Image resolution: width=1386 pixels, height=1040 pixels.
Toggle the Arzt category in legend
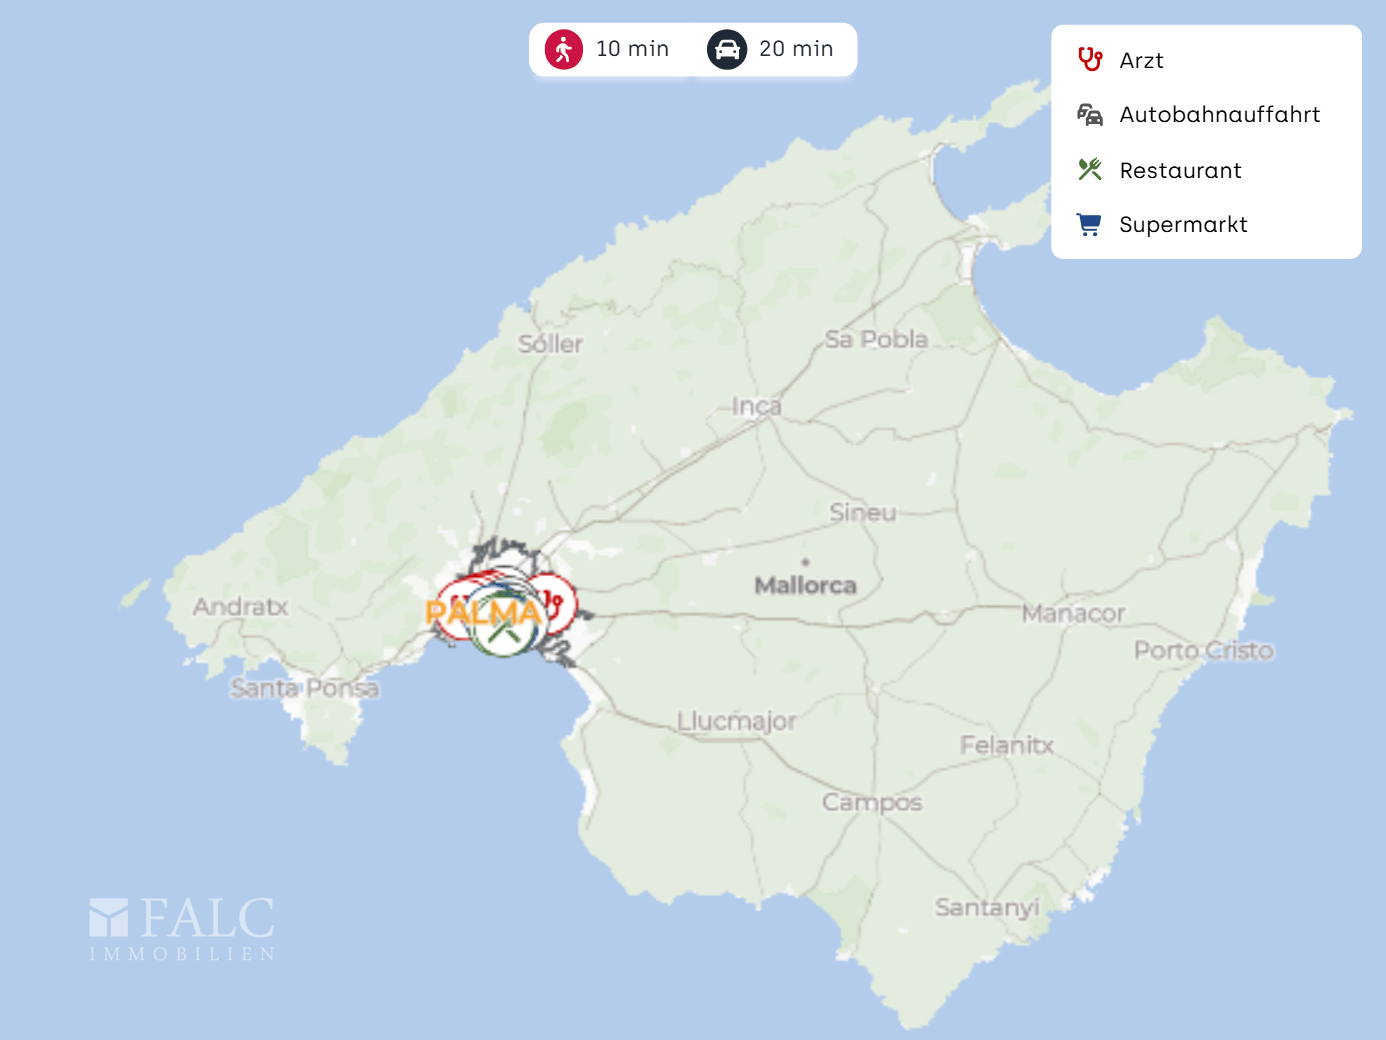click(1141, 61)
